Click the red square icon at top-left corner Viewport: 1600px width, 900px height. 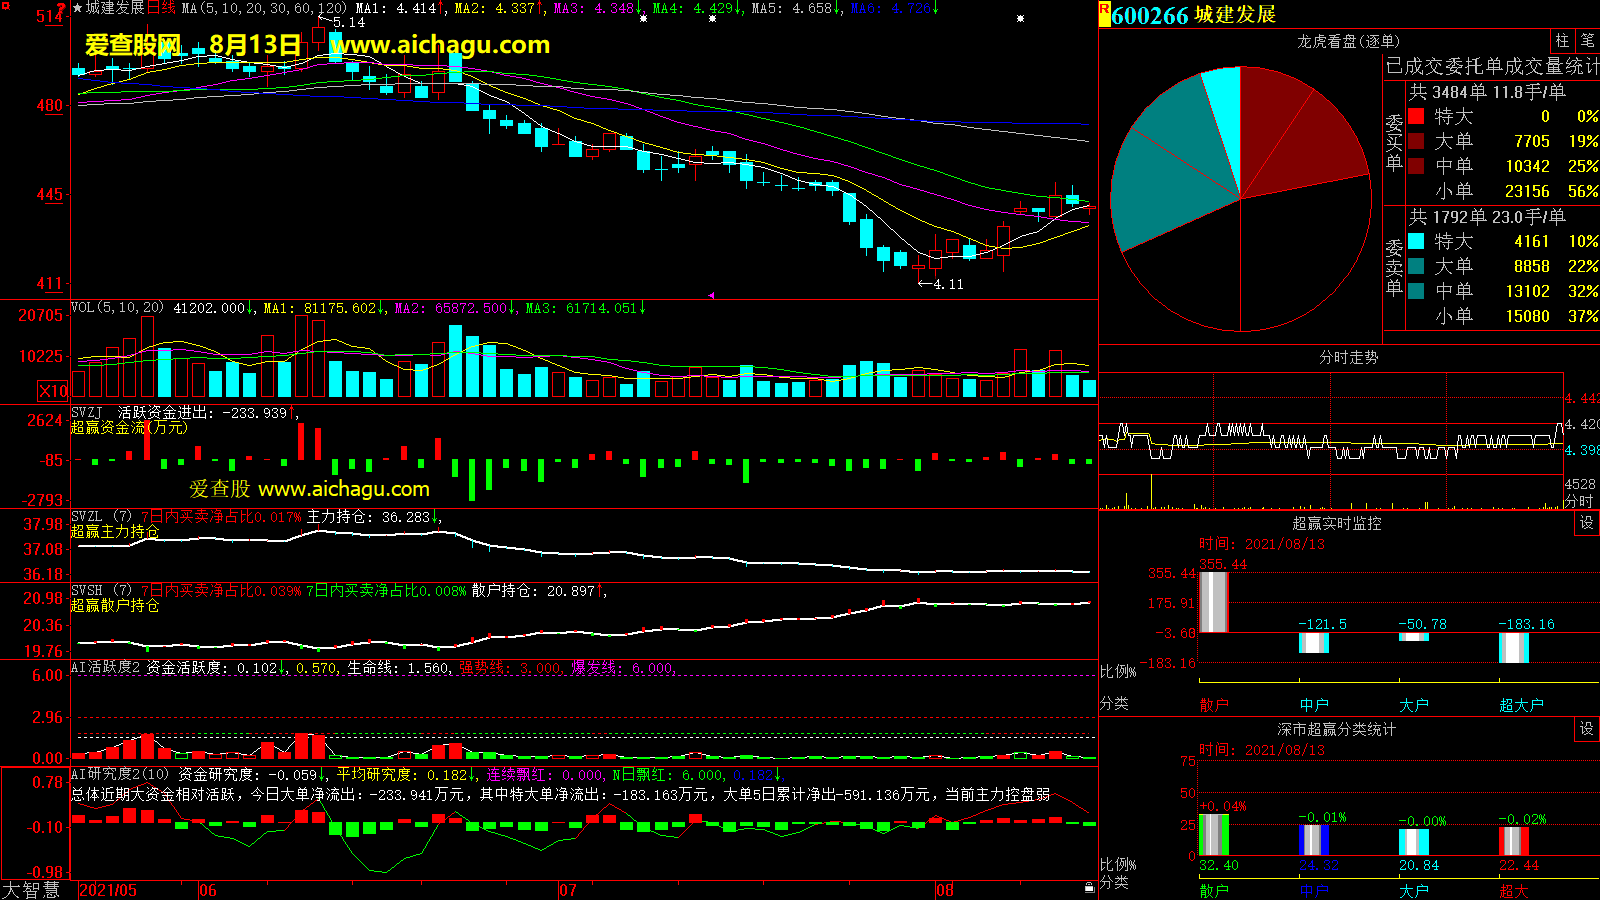pyautogui.click(x=6, y=7)
